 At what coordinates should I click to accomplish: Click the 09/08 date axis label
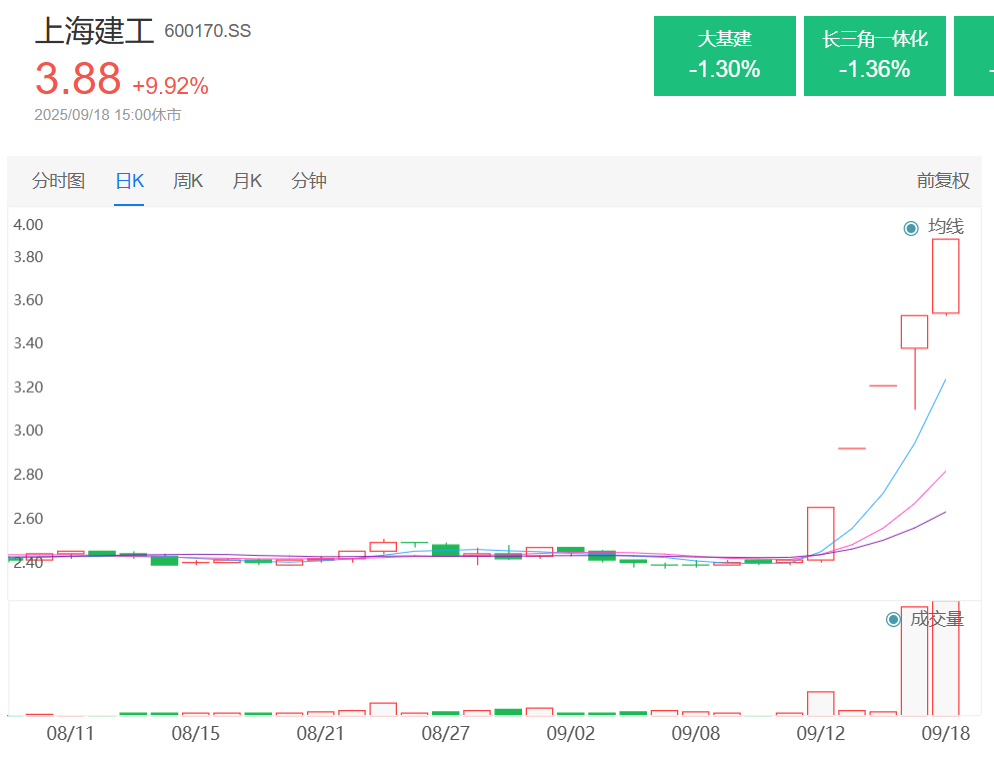point(695,734)
